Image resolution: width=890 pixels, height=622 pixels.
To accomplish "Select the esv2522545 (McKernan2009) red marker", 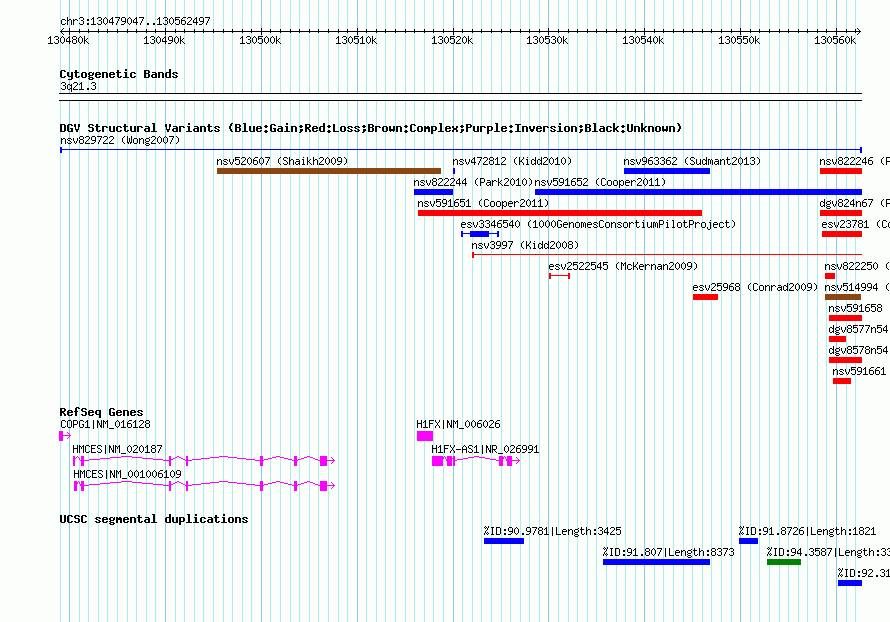I will 559,276.
